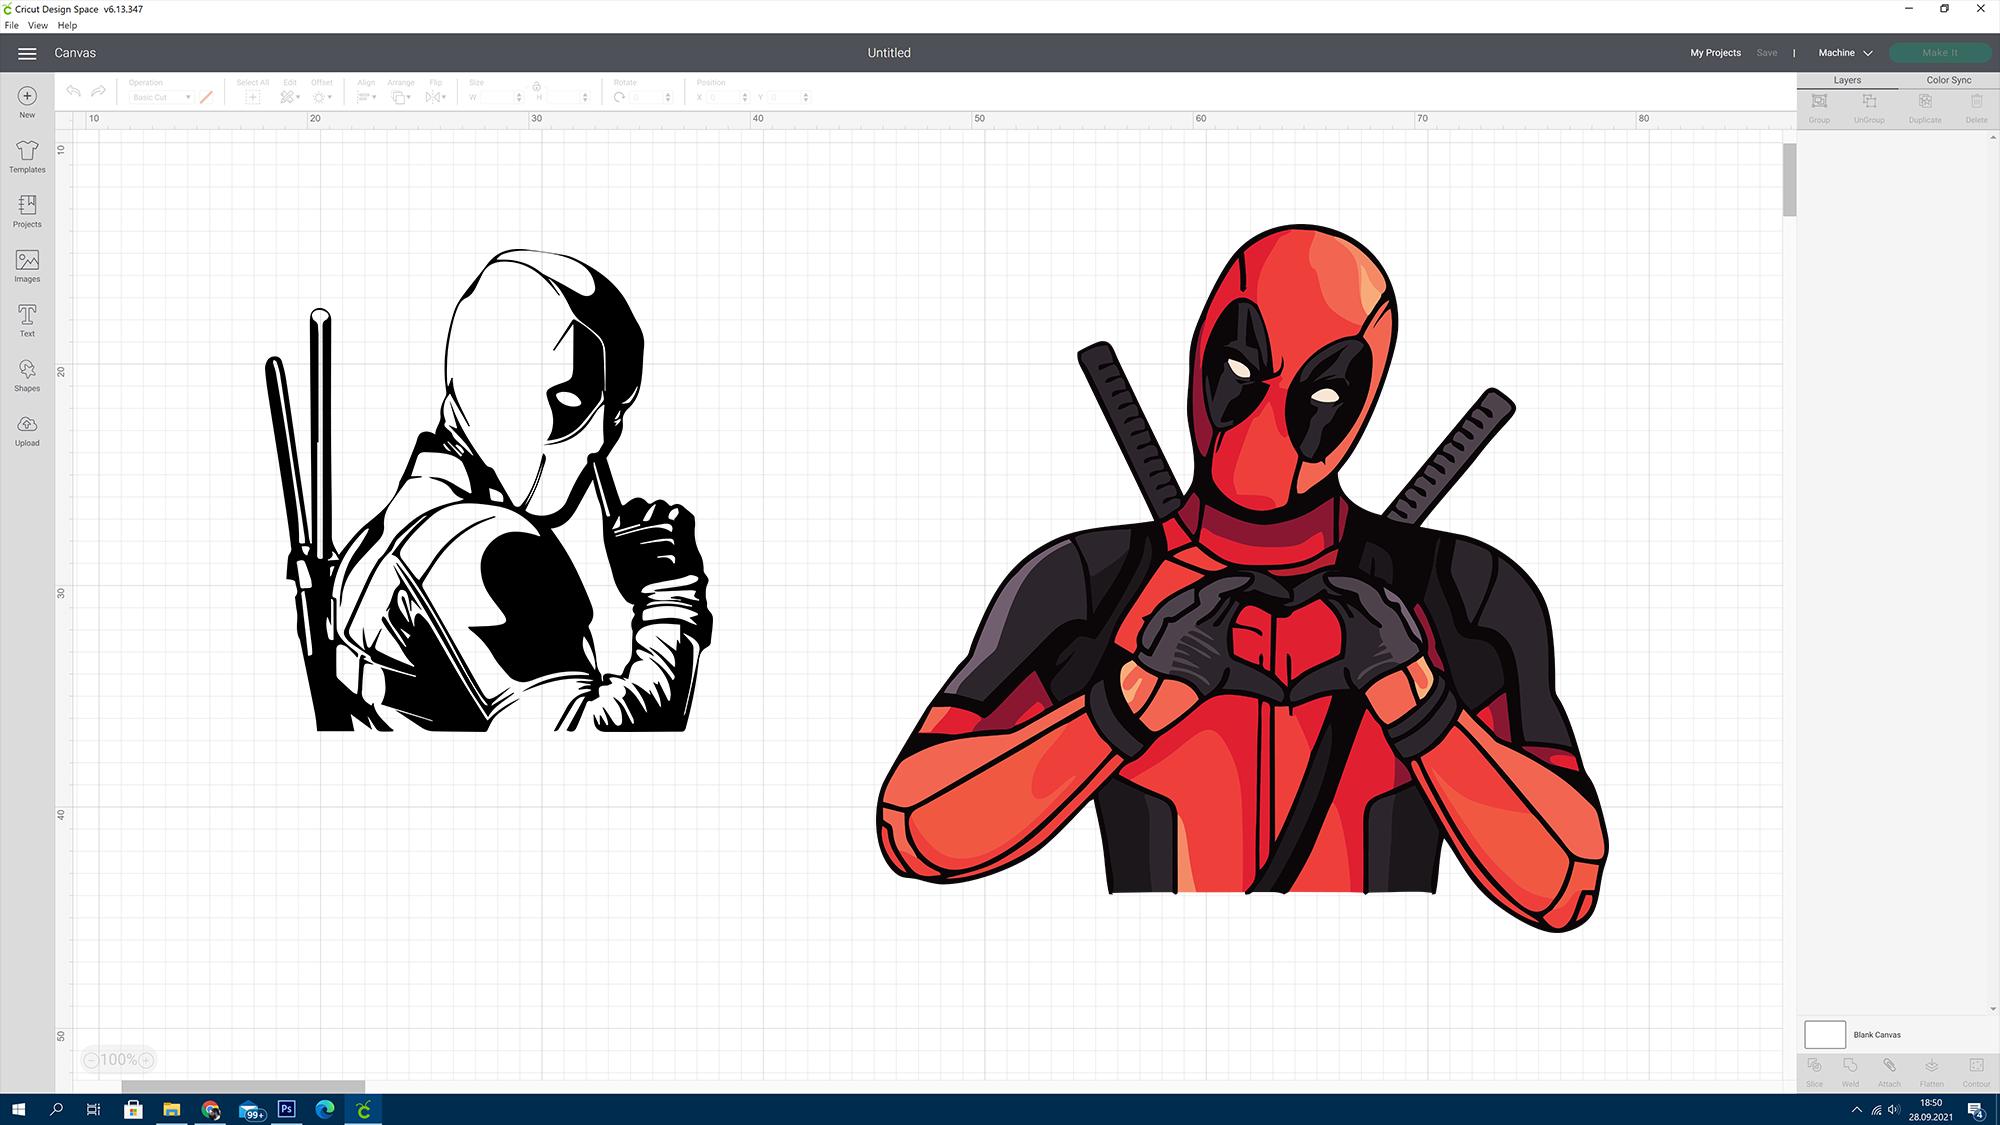Open the File menu
This screenshot has width=2000, height=1125.
[11, 25]
